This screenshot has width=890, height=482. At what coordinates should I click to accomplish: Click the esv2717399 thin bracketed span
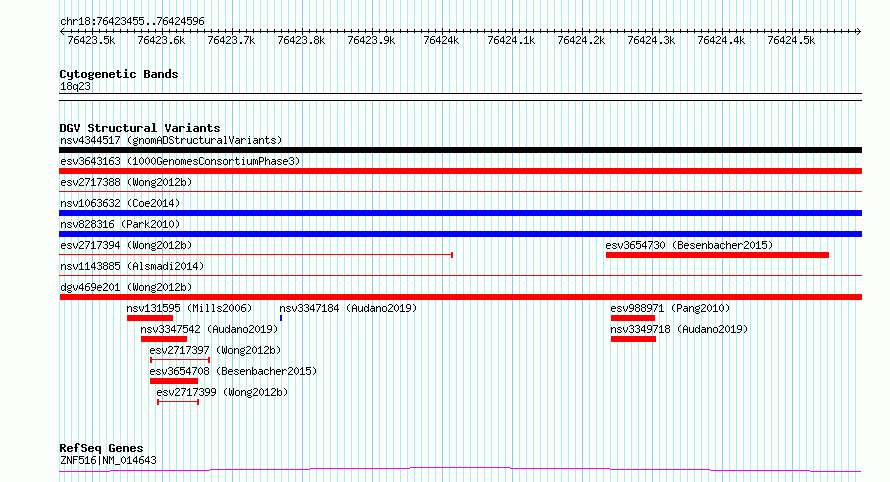click(x=178, y=402)
